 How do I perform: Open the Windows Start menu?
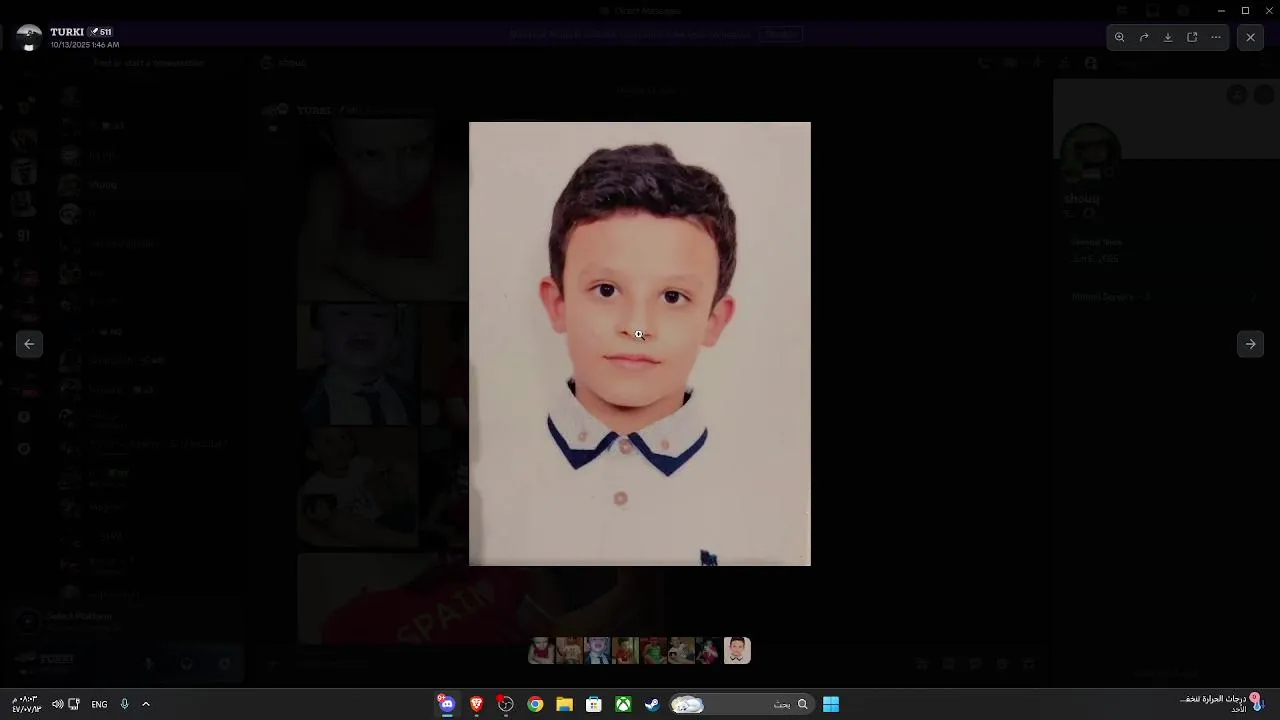click(x=831, y=704)
